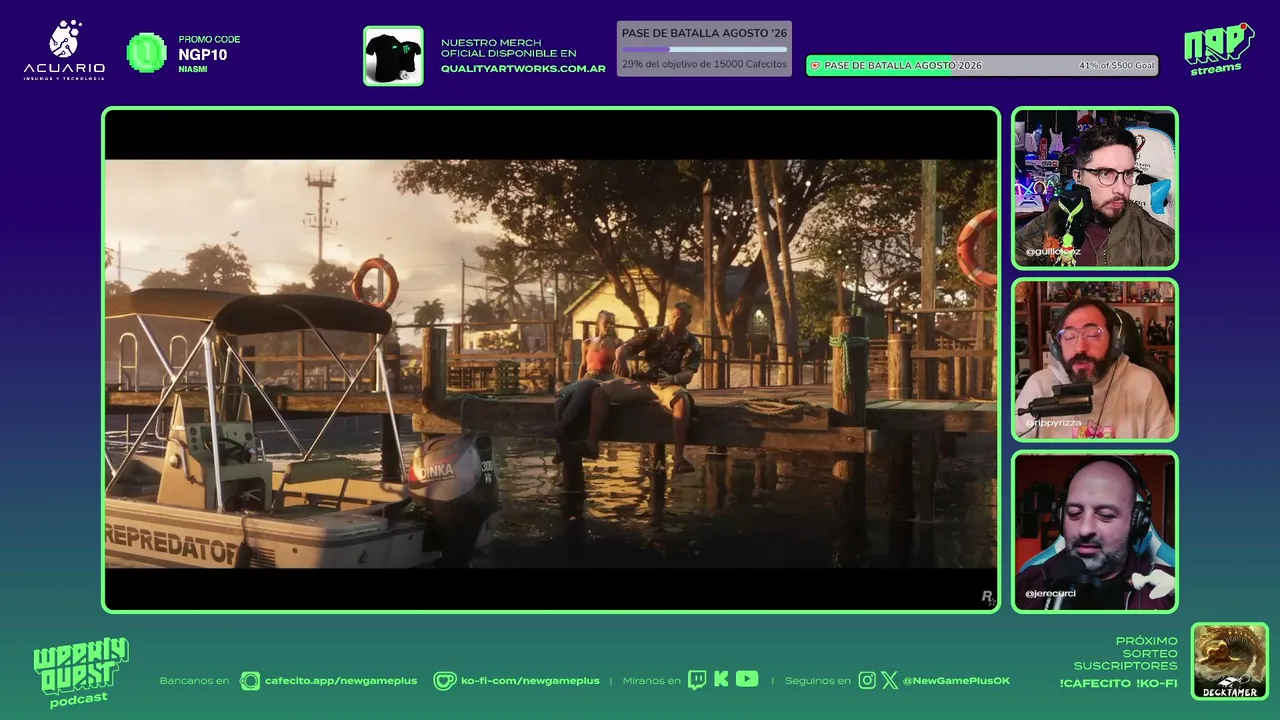Visit the QUALITYARTWORKS.COM.AR merch link
1280x720 pixels.
[x=523, y=69]
